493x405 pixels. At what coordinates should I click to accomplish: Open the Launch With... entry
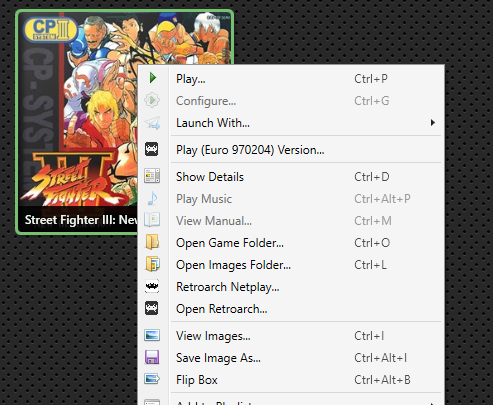pyautogui.click(x=291, y=123)
